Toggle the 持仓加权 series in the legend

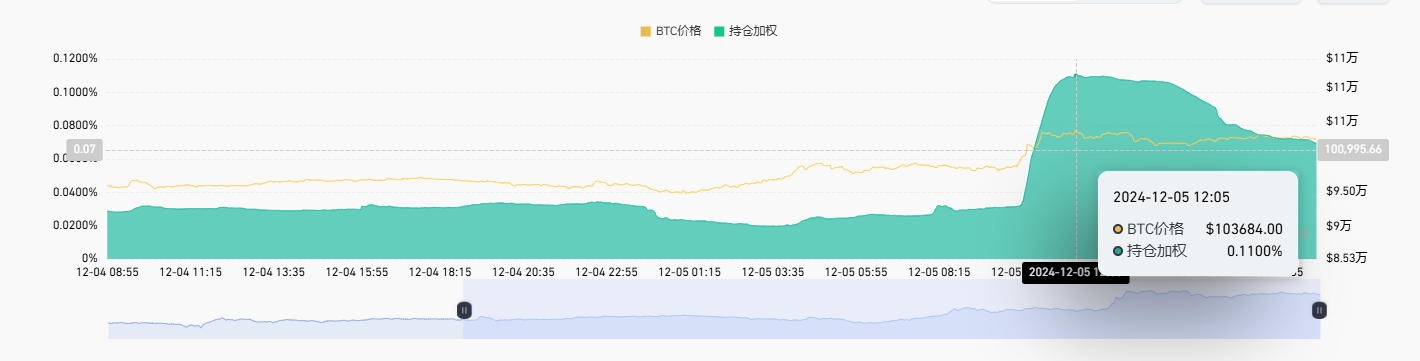click(x=746, y=31)
